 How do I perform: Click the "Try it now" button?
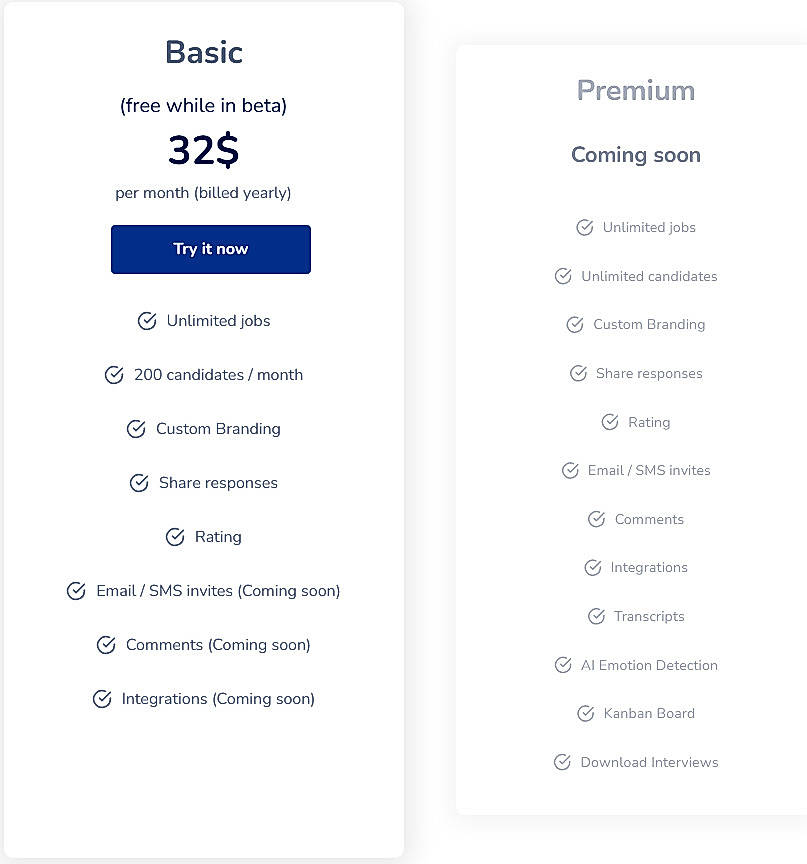point(210,249)
